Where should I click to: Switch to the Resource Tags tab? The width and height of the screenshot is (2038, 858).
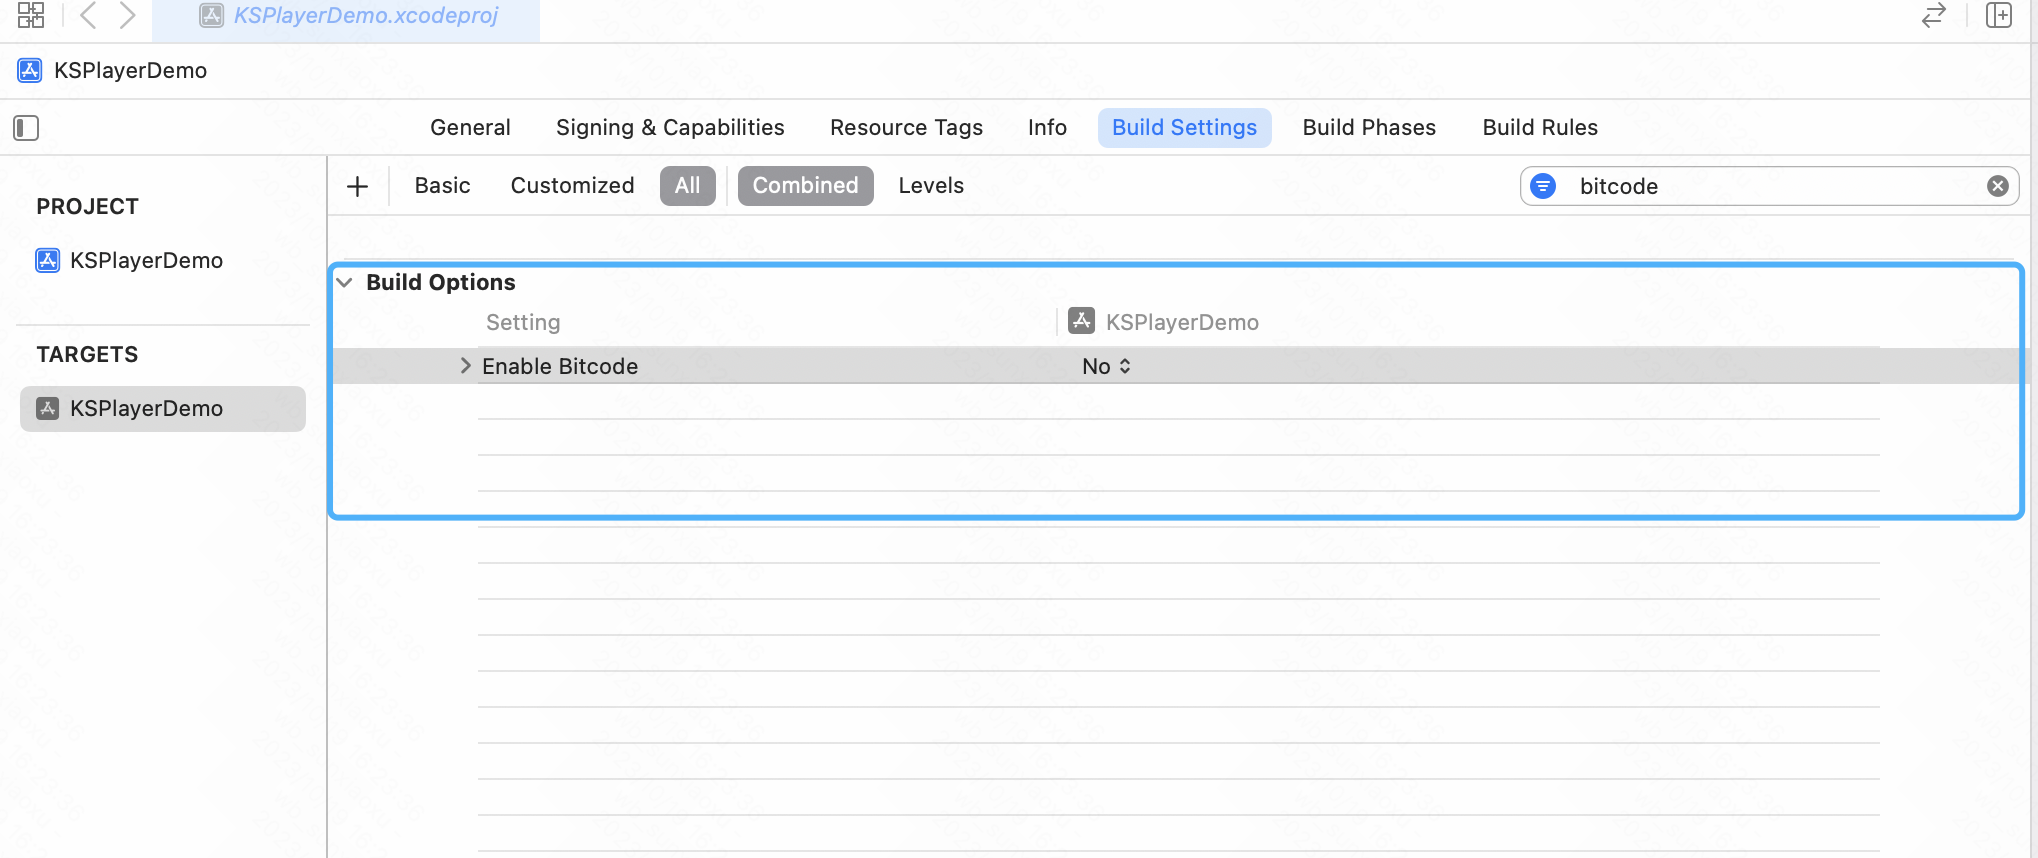coord(906,128)
